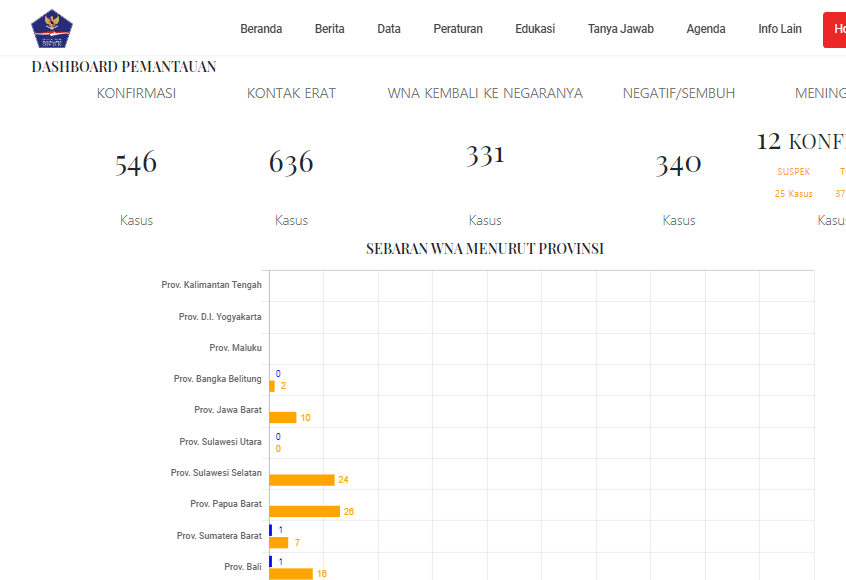Open the Beranda menu item
Viewport: 846px width, 580px height.
[261, 29]
